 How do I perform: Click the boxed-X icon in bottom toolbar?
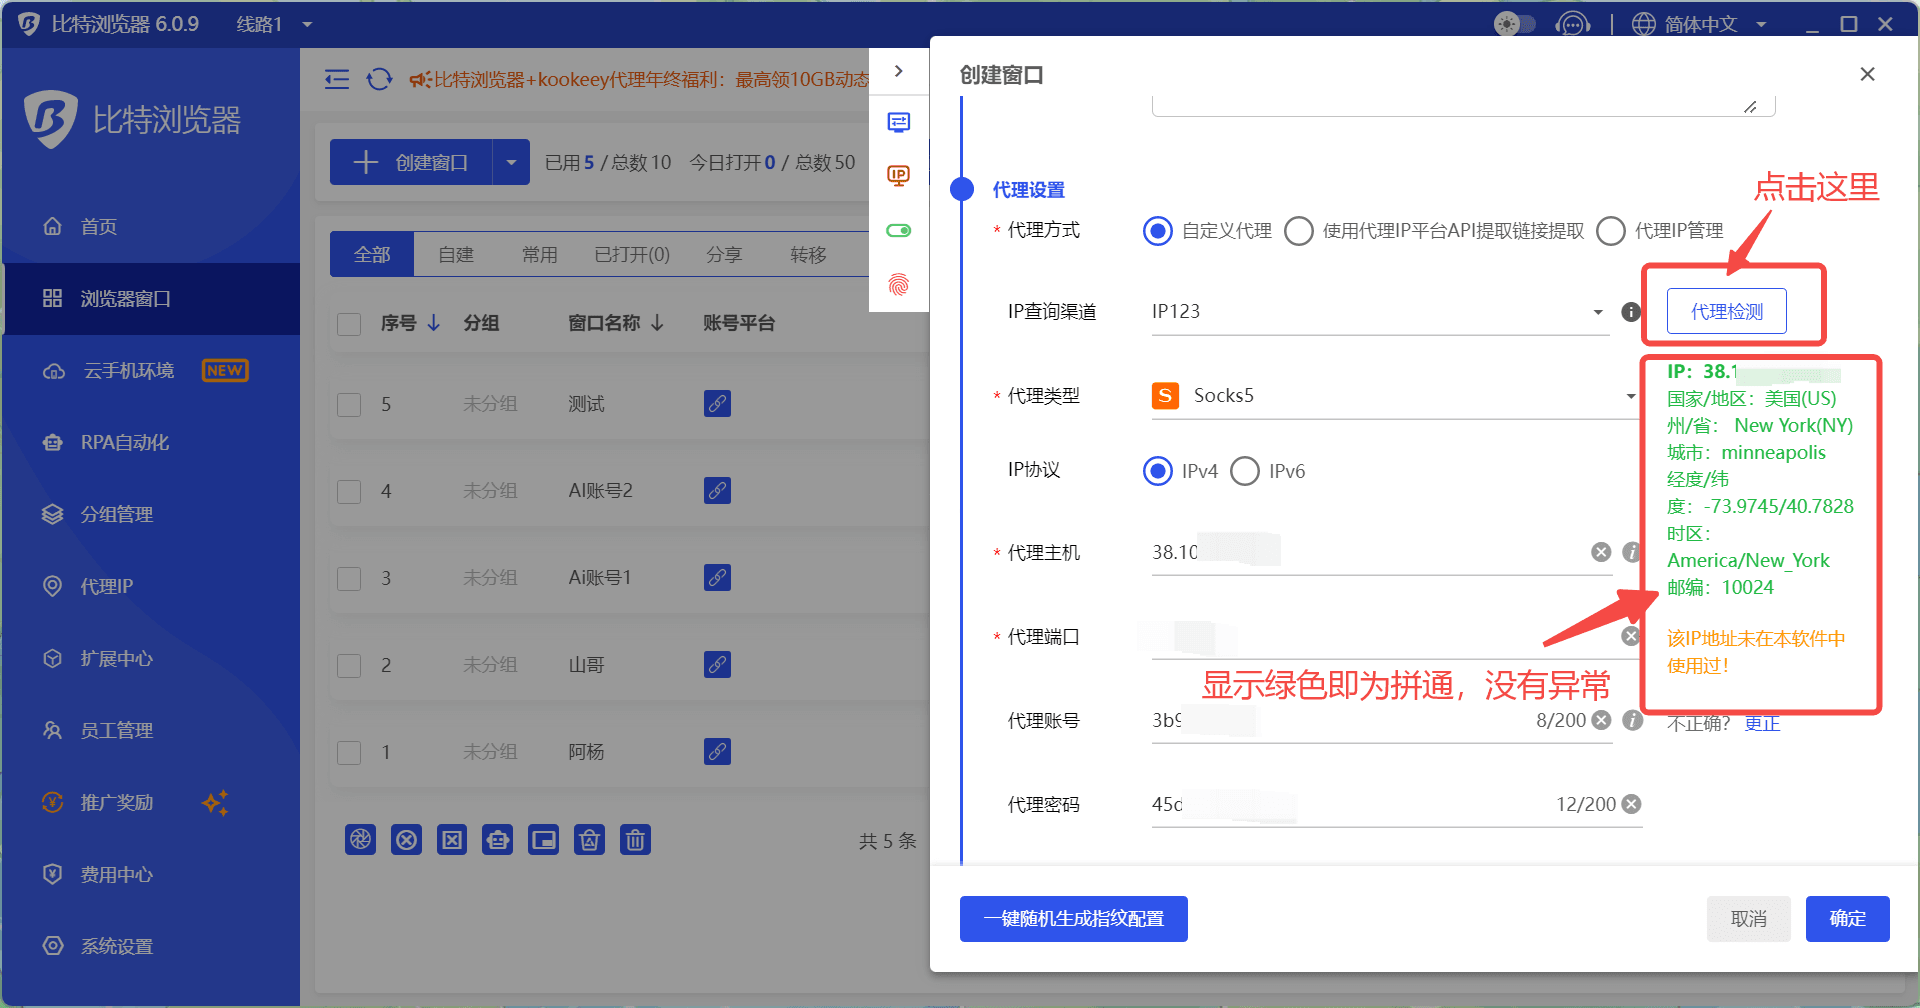click(x=452, y=840)
